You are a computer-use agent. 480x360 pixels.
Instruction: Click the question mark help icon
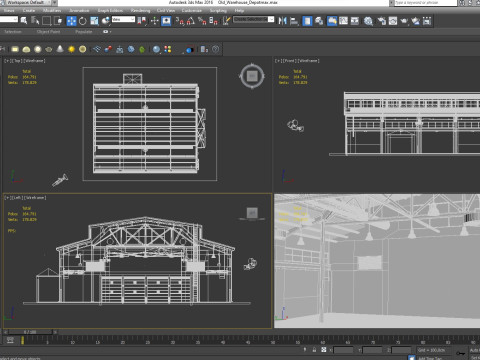(216, 49)
